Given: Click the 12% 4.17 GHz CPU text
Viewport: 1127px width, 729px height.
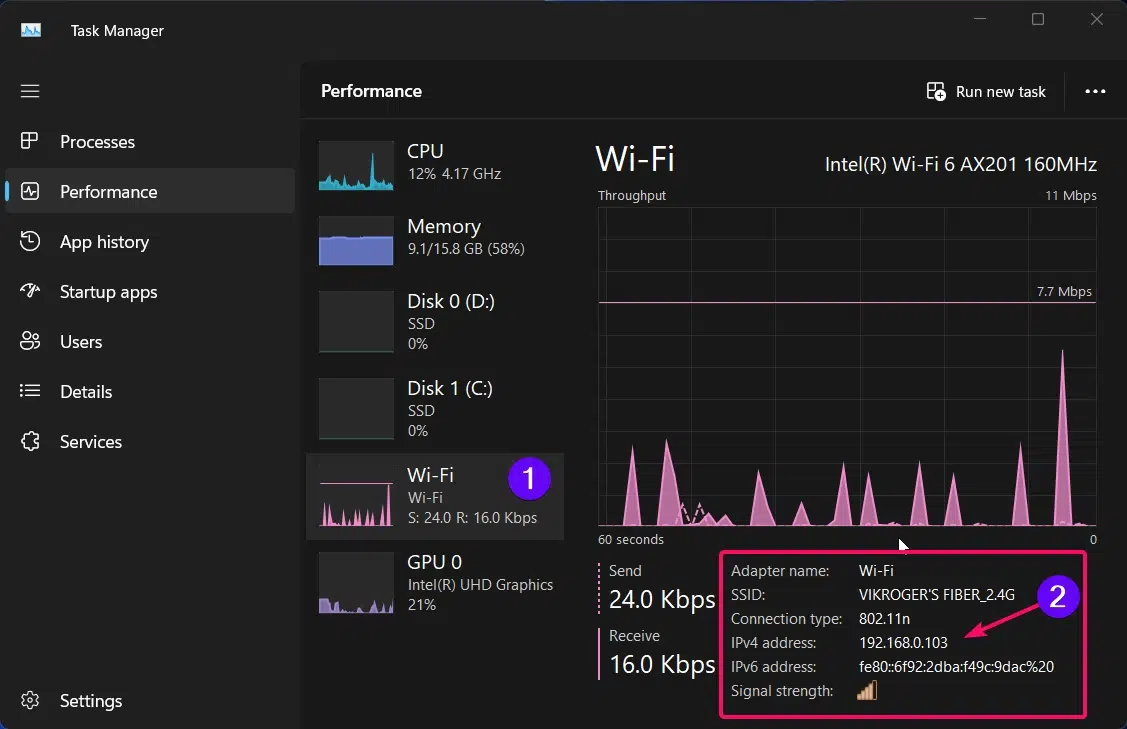Looking at the screenshot, I should 454,173.
